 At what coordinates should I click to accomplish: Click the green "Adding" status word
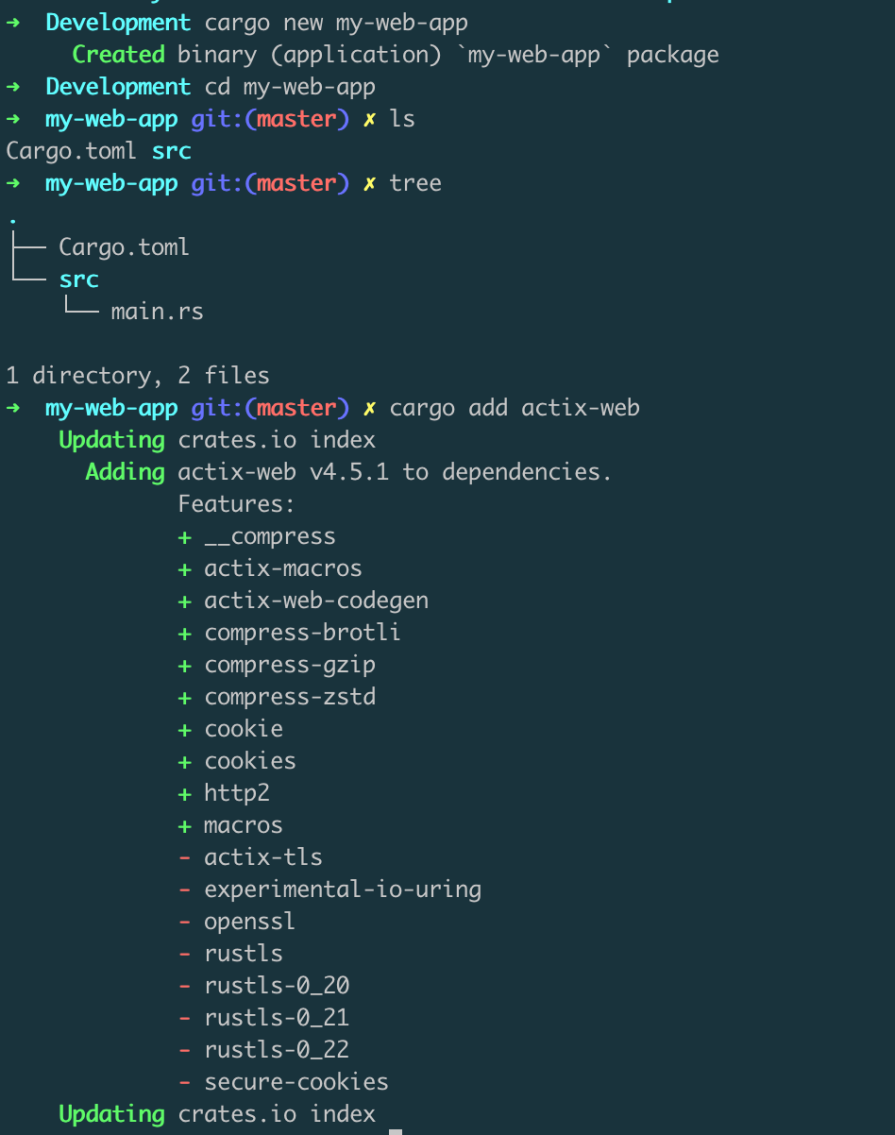125,472
